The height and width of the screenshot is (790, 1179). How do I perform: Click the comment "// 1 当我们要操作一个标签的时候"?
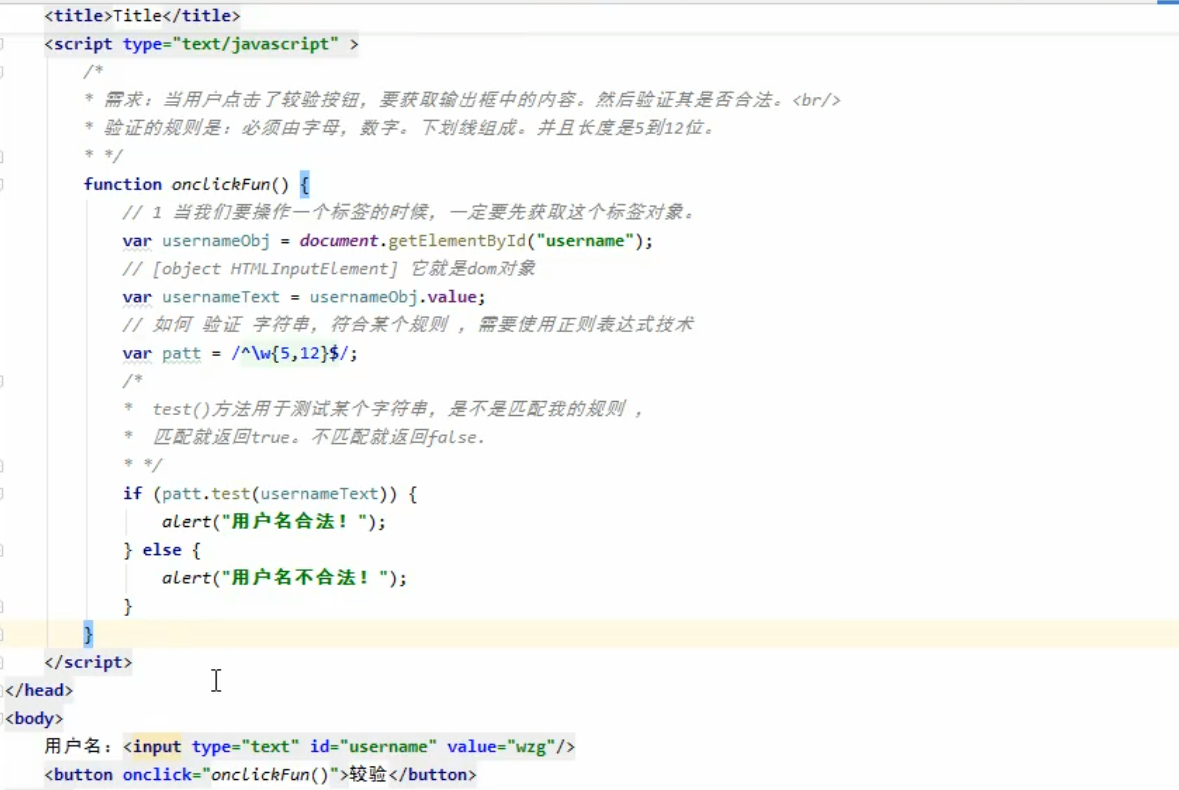coord(408,212)
